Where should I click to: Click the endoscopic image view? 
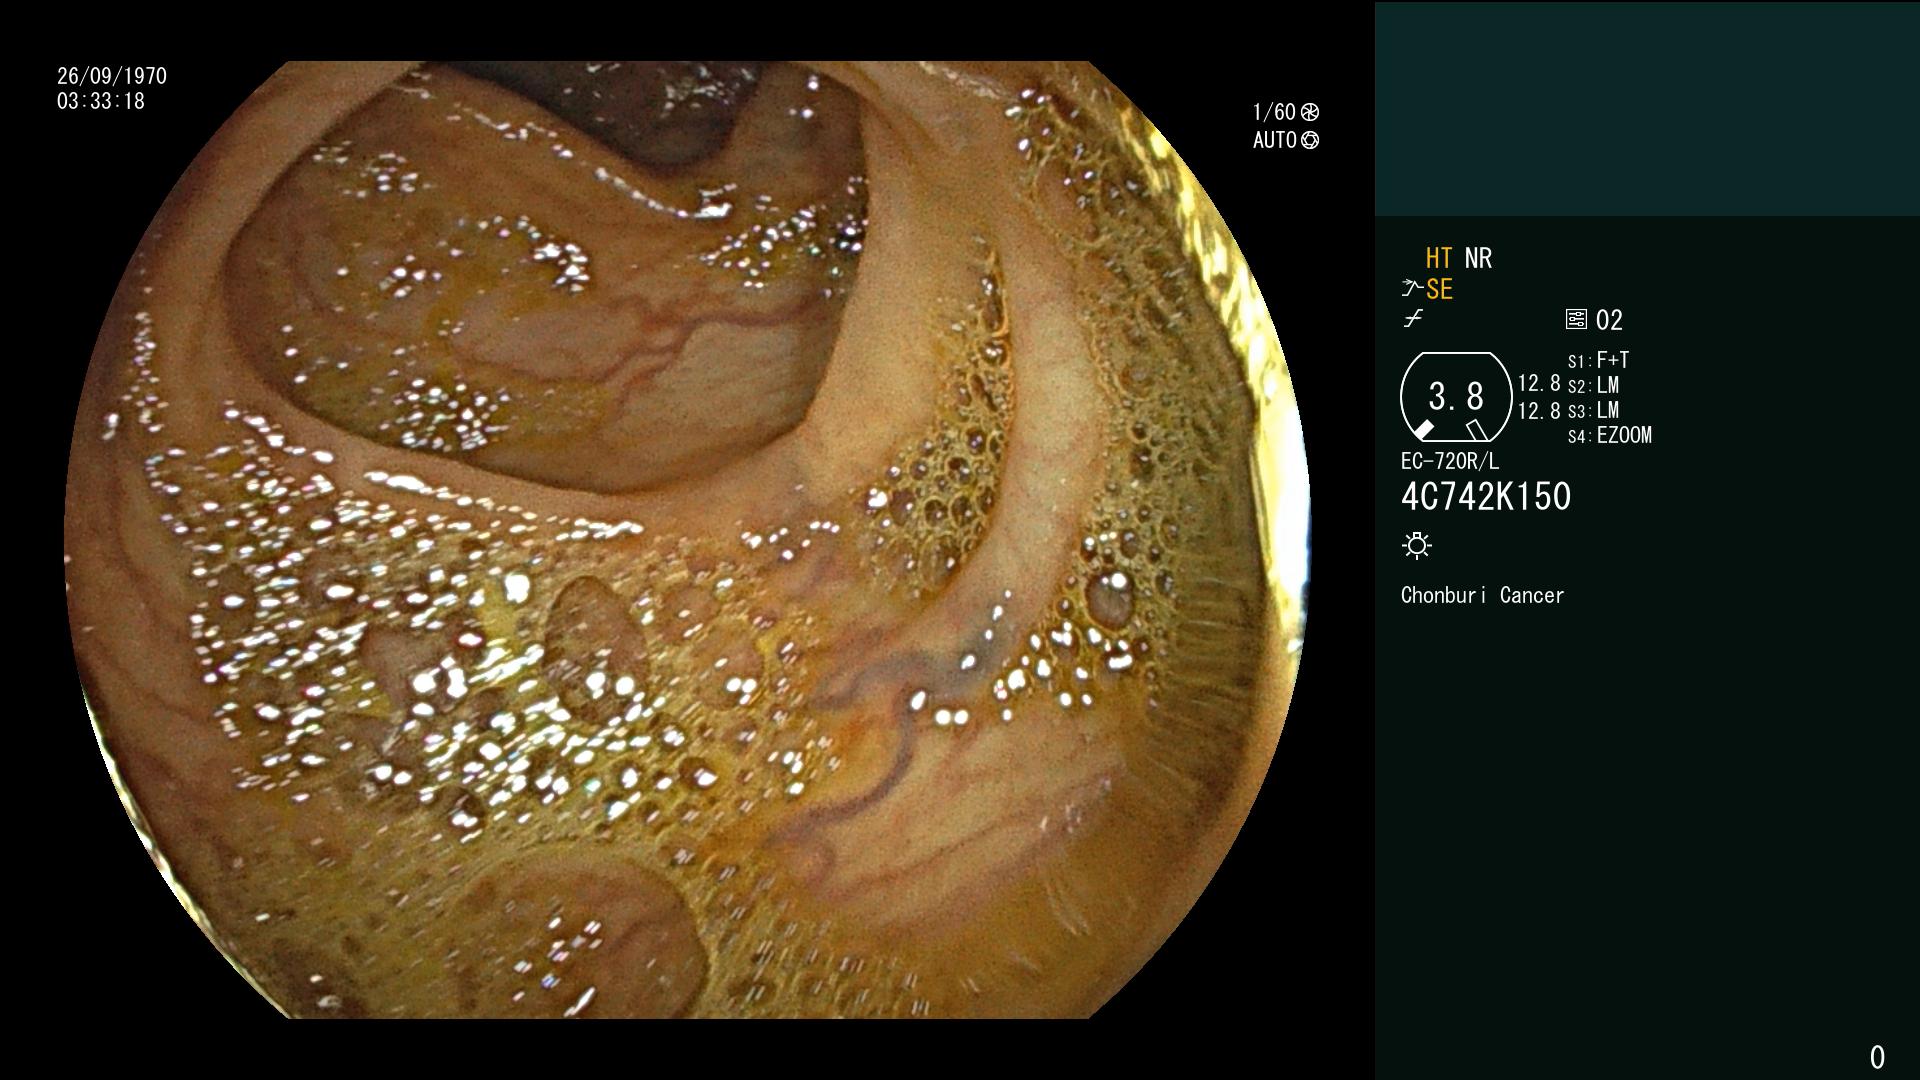pos(687,540)
